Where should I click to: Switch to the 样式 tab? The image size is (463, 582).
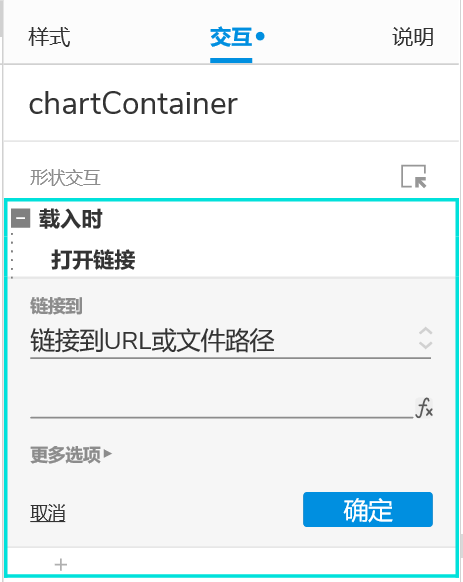click(49, 37)
